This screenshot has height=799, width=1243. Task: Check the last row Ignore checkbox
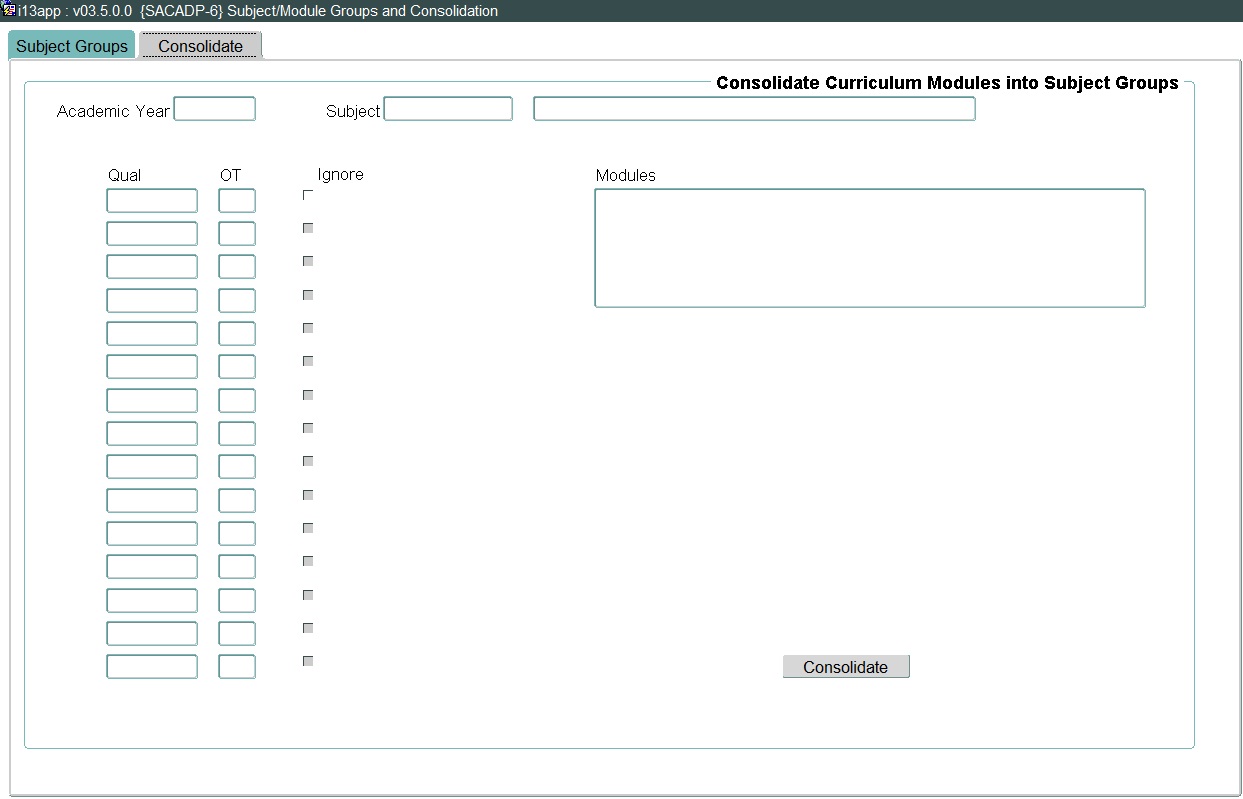pyautogui.click(x=308, y=661)
